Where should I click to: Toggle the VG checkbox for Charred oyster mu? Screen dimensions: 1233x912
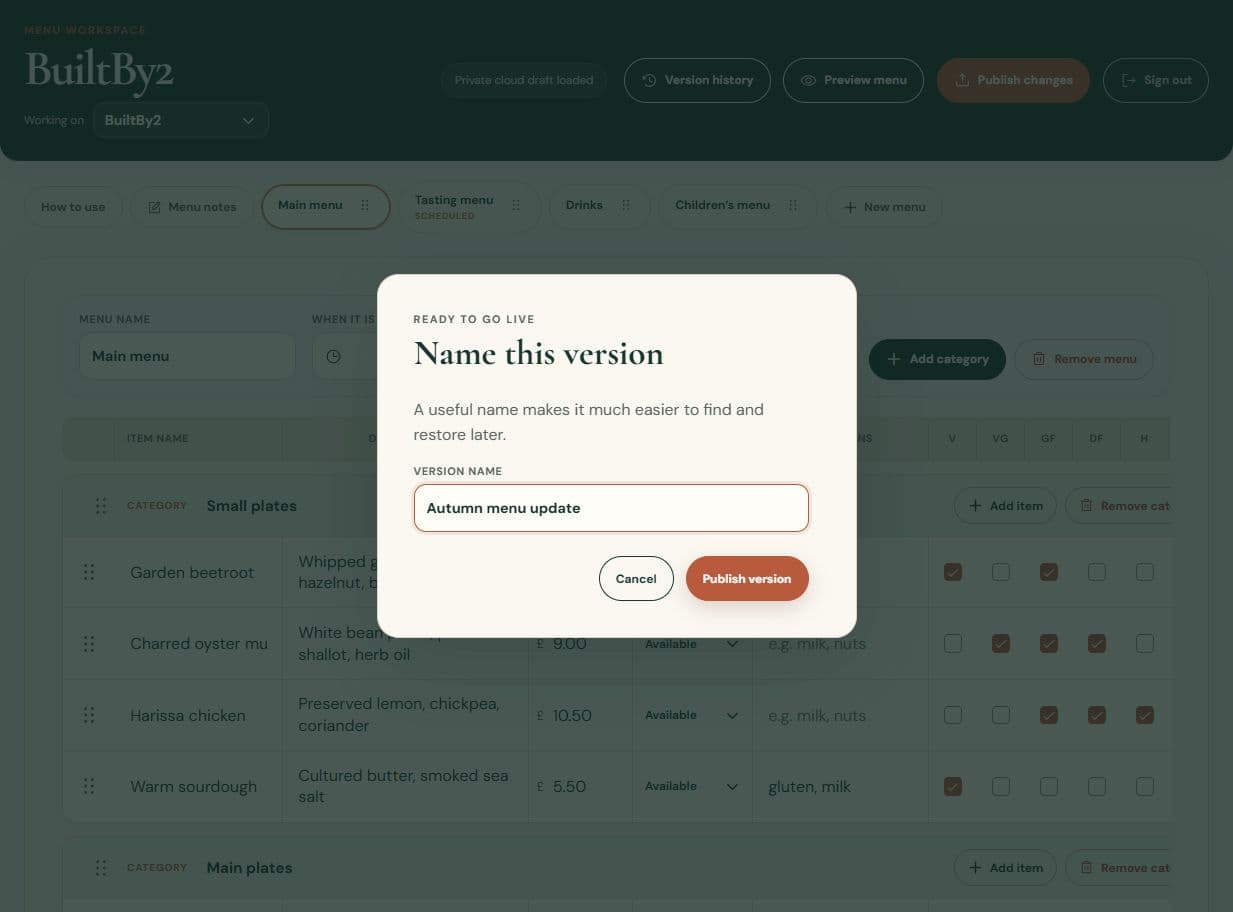pos(1001,644)
